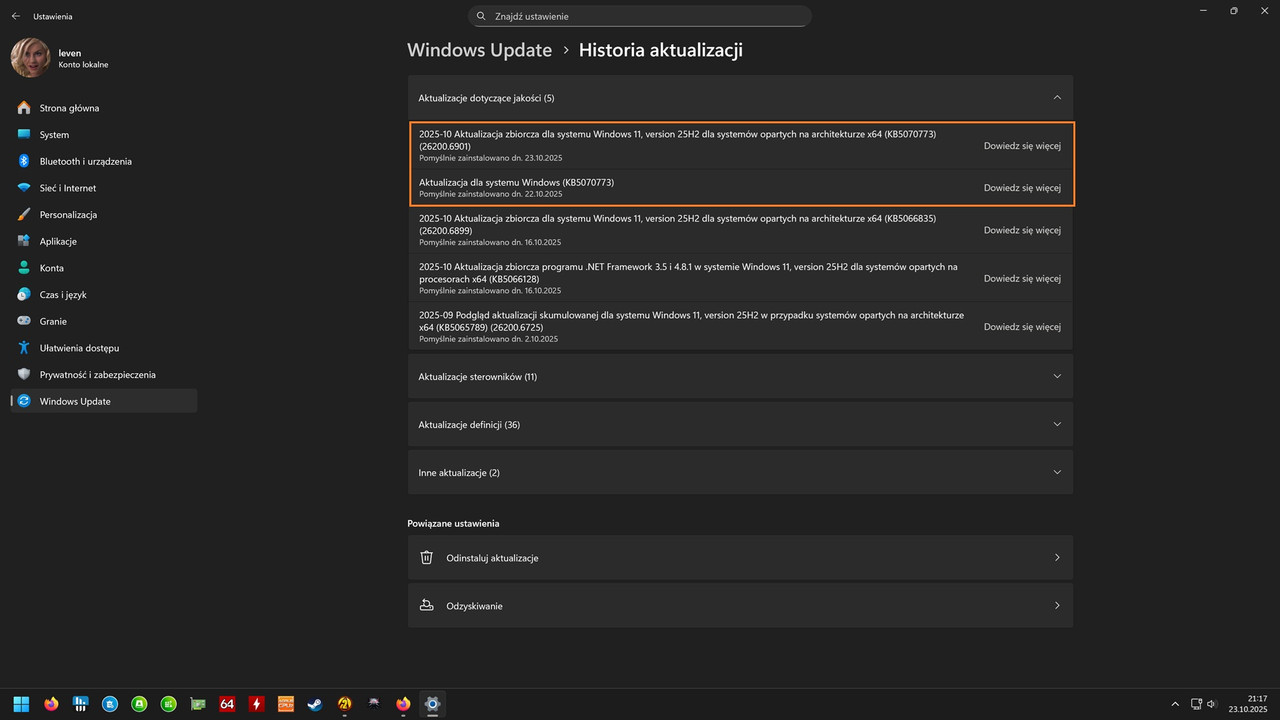Click the Konto lokalne label under leven
The image size is (1280, 720).
(83, 65)
